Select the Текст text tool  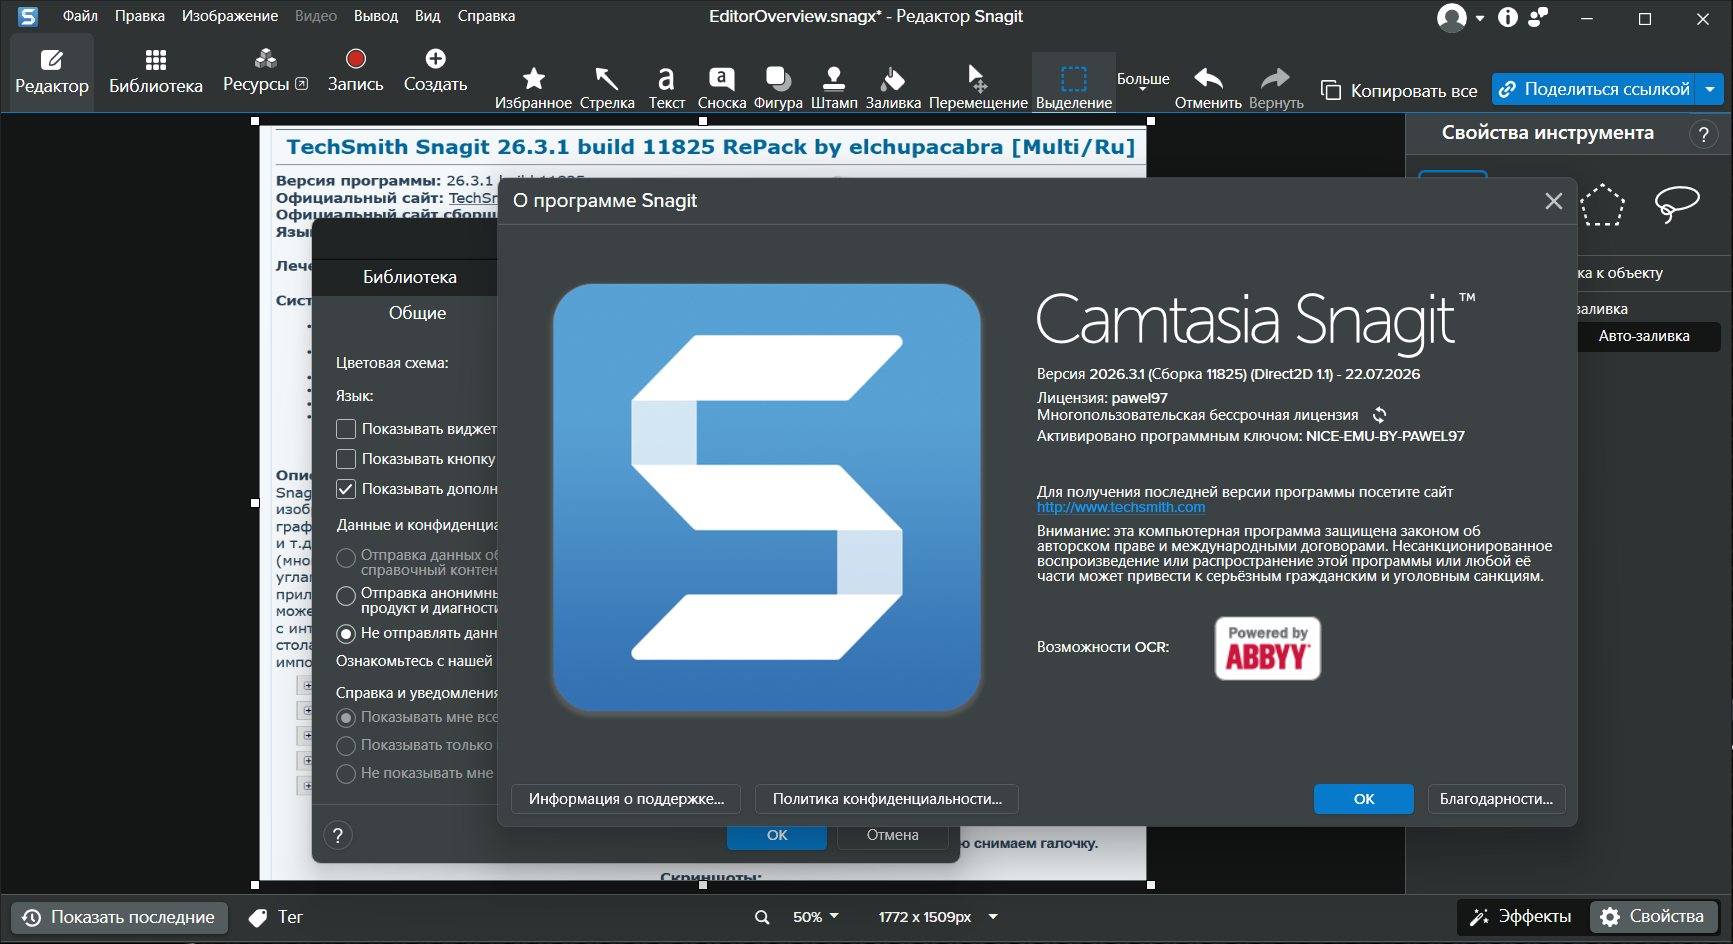(x=666, y=87)
